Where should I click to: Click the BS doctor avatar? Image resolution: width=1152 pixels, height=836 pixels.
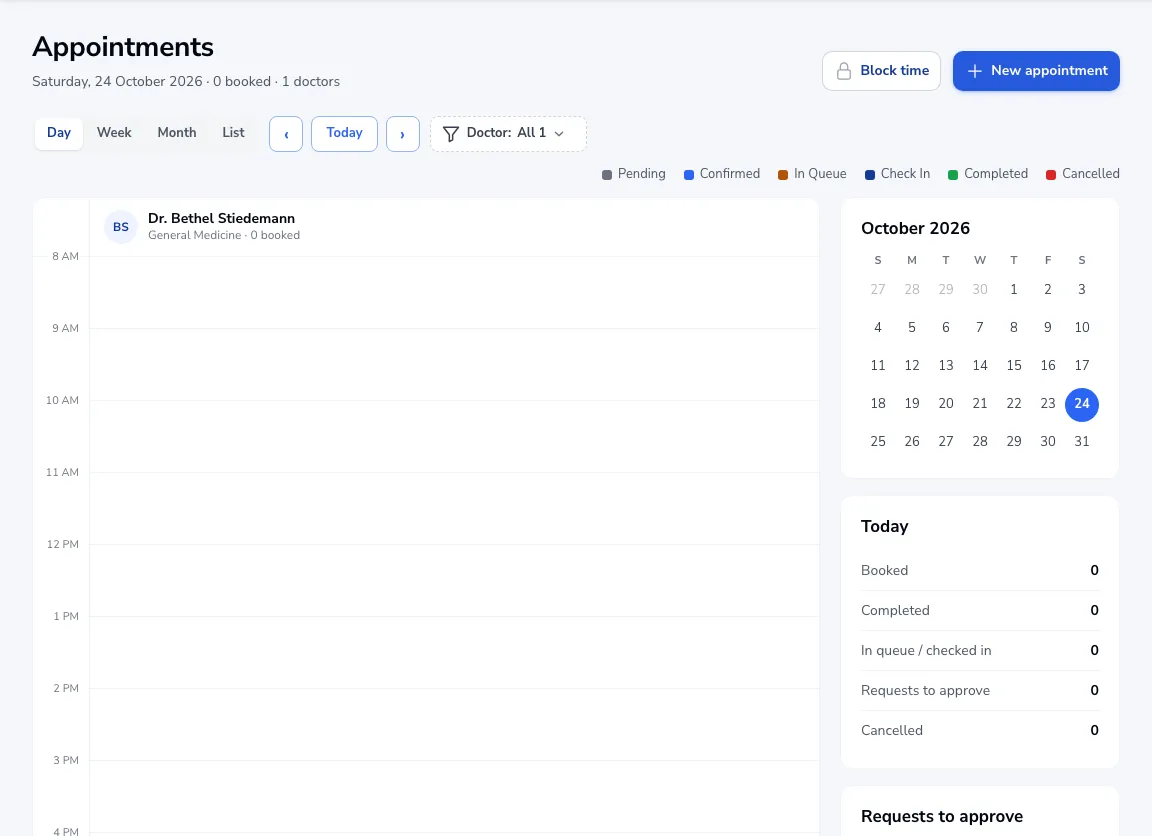(120, 227)
